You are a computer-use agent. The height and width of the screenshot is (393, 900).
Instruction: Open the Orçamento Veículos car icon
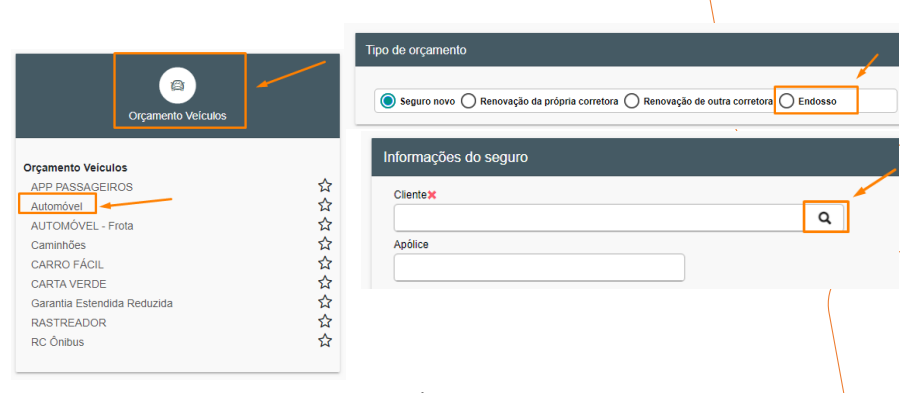coord(177,85)
